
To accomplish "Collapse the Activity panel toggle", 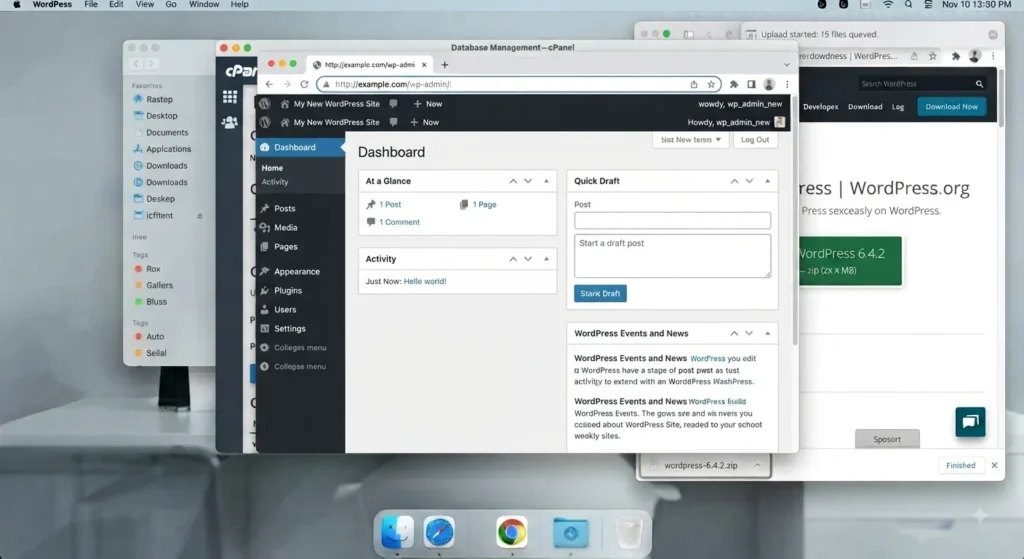I will point(547,259).
